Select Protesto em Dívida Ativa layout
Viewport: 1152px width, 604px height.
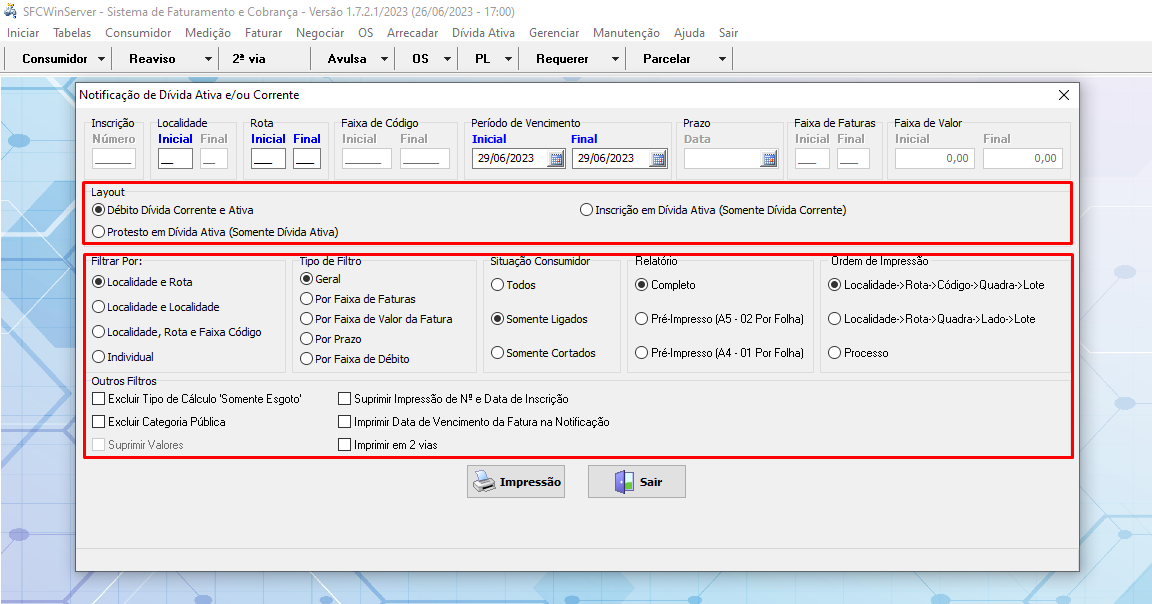coord(98,231)
